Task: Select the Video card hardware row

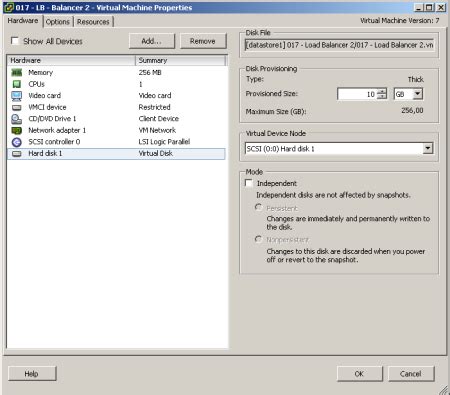Action: pos(116,96)
